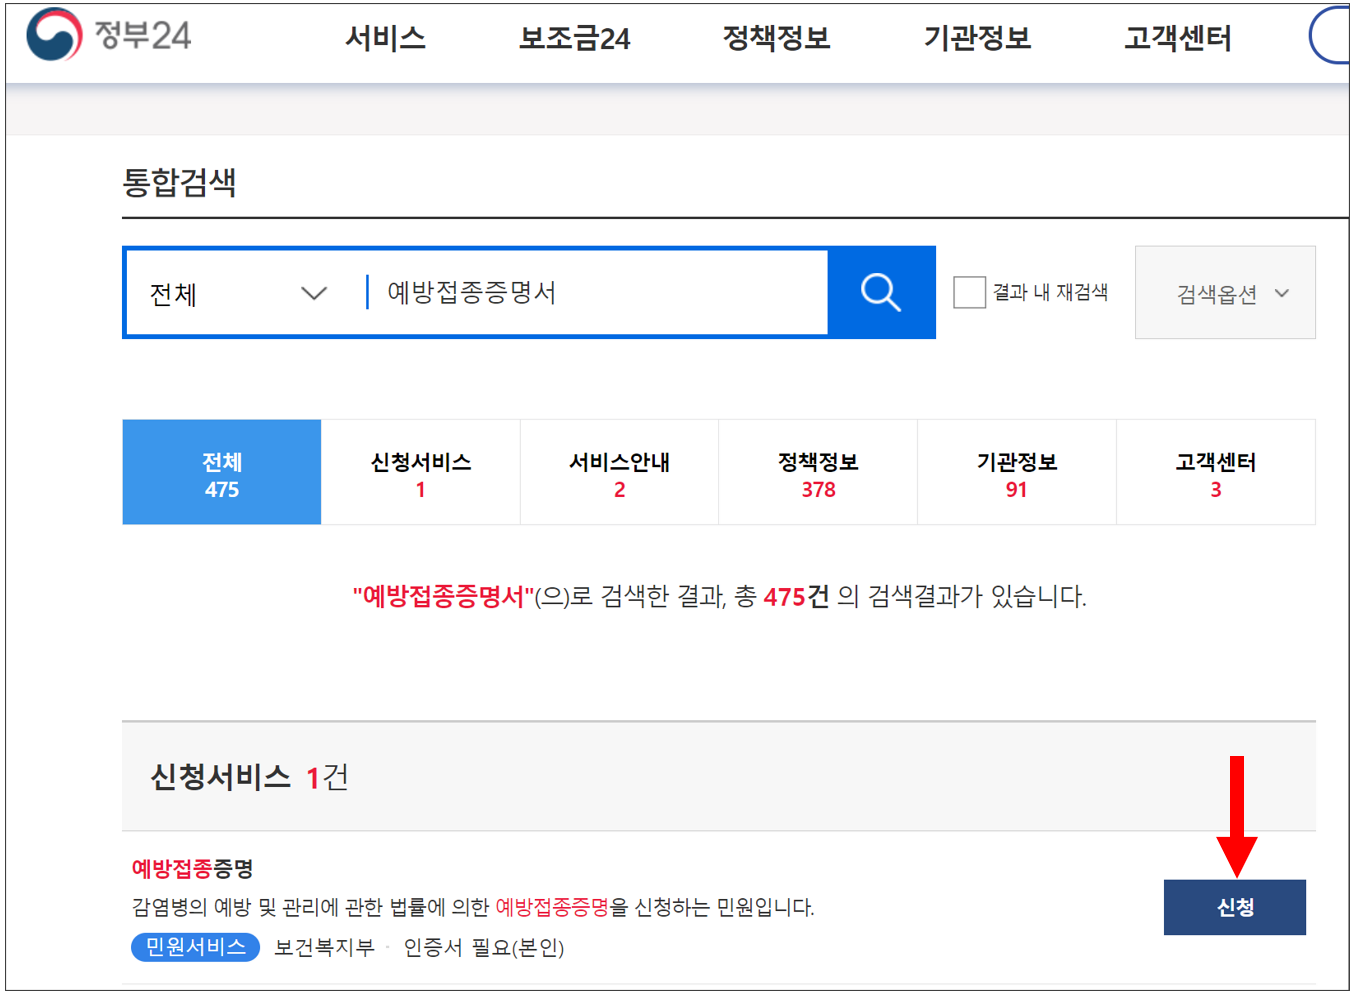Switch to the 고객센터 3 tab
The height and width of the screenshot is (994, 1365).
(x=1216, y=472)
